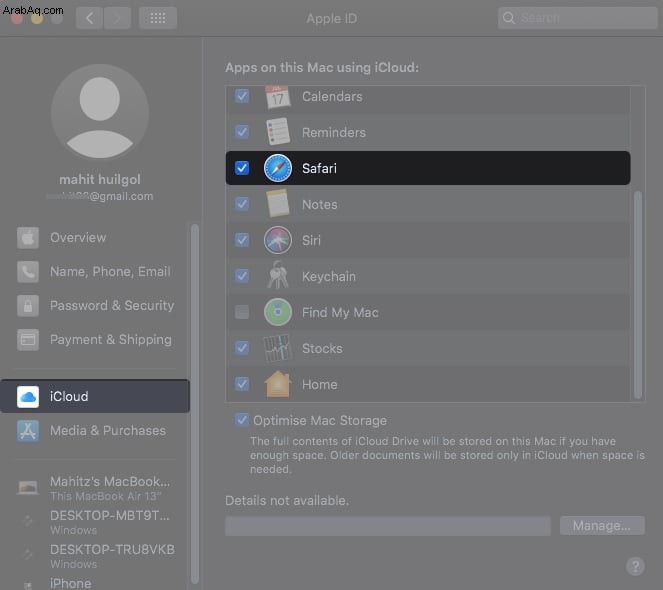Click the MacBook device icon
The height and width of the screenshot is (590, 663).
pos(28,488)
